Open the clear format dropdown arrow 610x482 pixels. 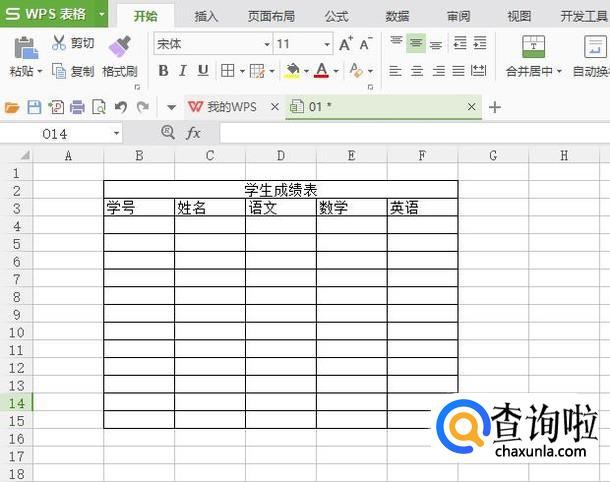(x=370, y=71)
